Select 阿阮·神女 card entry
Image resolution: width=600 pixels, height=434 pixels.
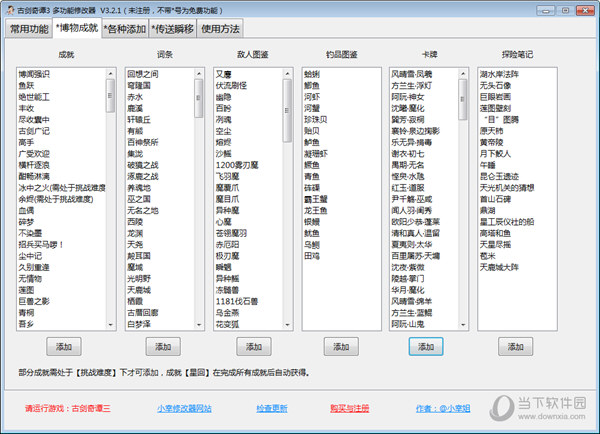pyautogui.click(x=408, y=97)
